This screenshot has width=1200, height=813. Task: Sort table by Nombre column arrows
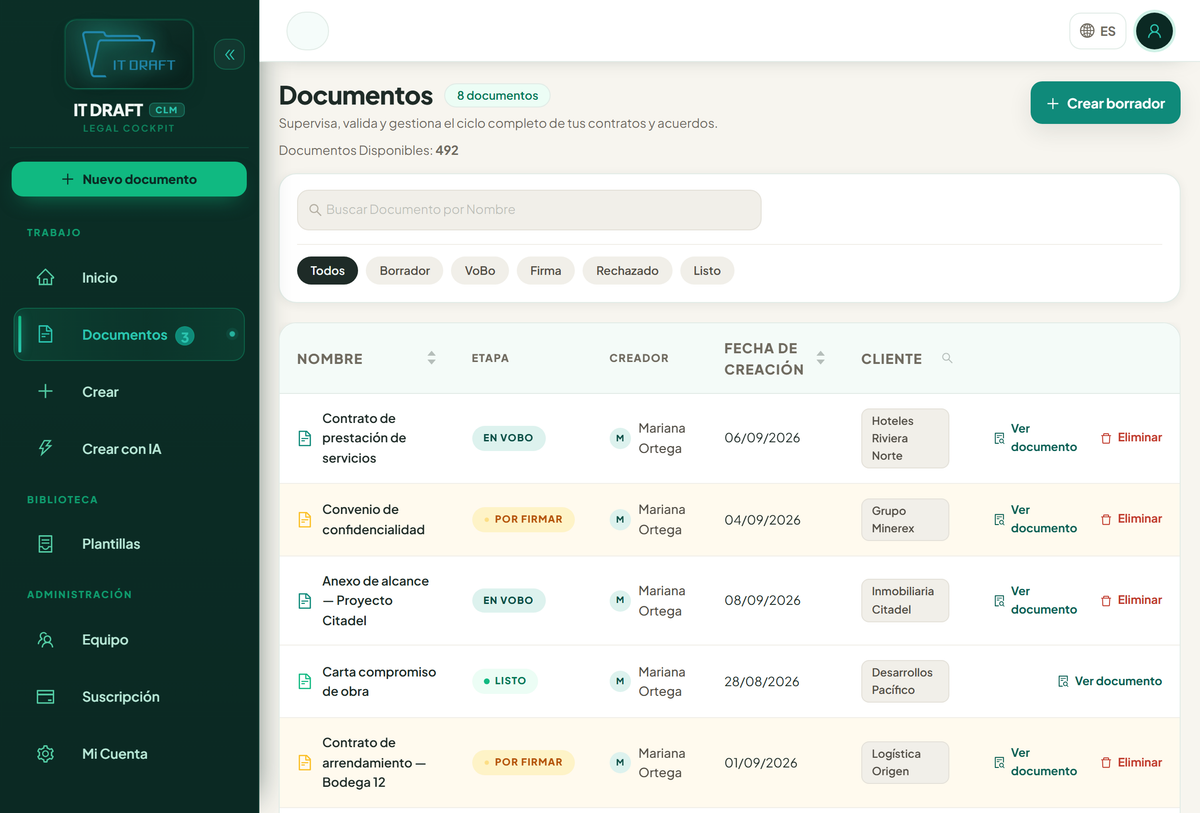point(431,358)
